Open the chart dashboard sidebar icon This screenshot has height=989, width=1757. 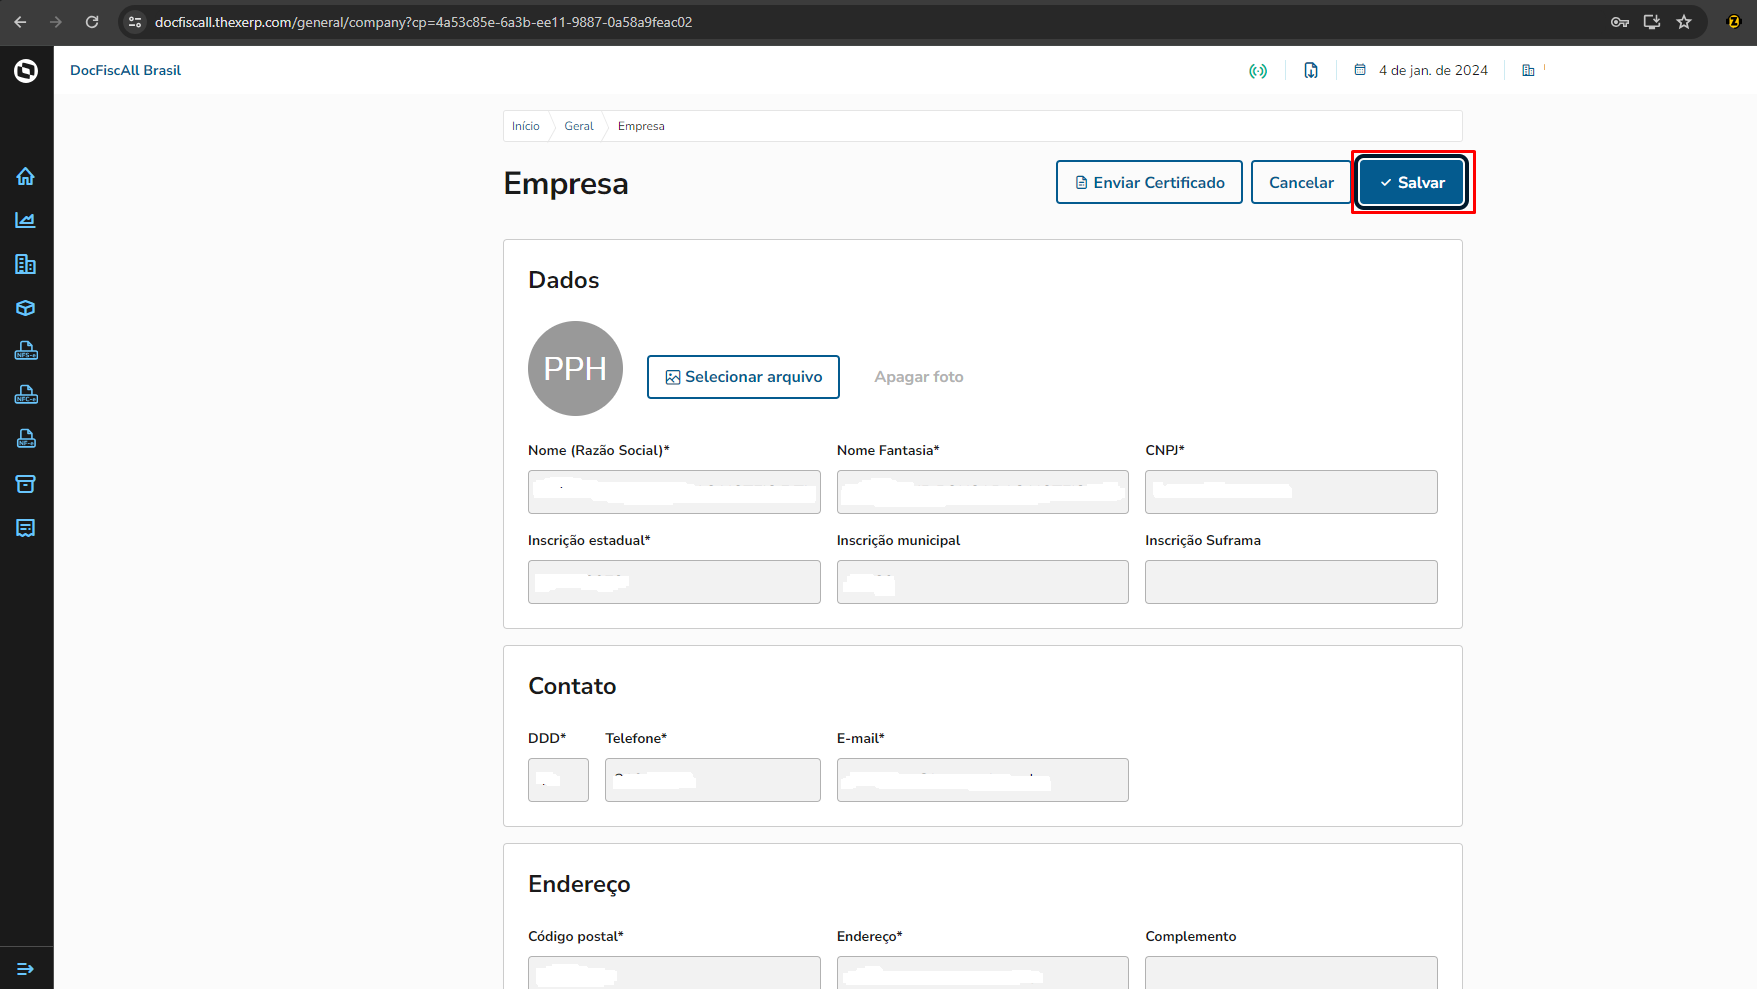click(x=26, y=220)
